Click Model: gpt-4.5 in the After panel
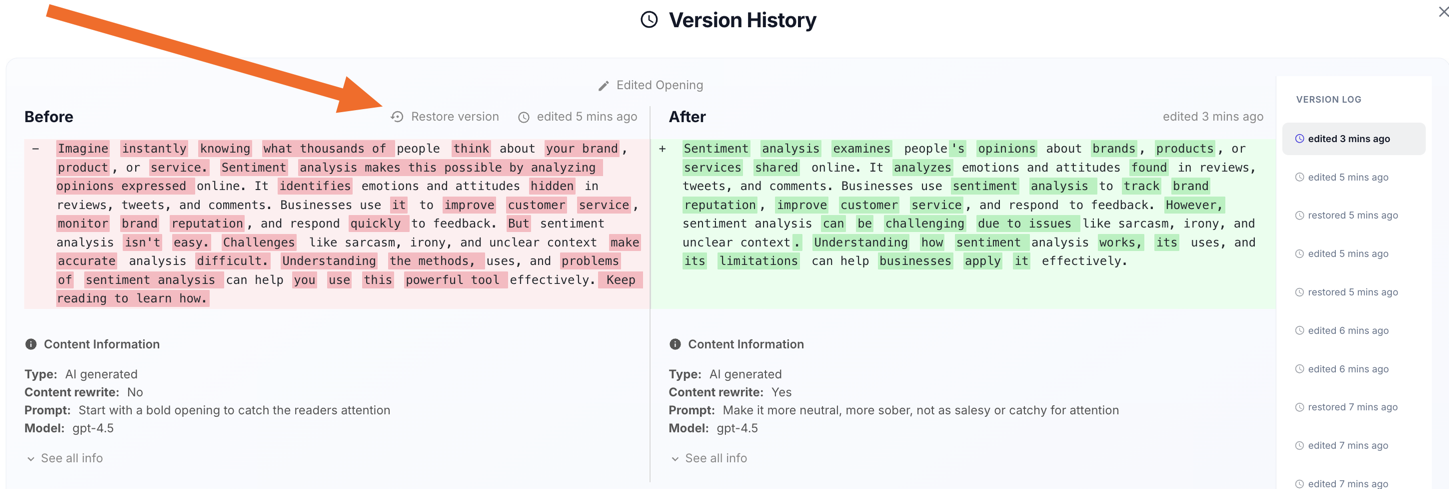1449x489 pixels. pos(713,428)
